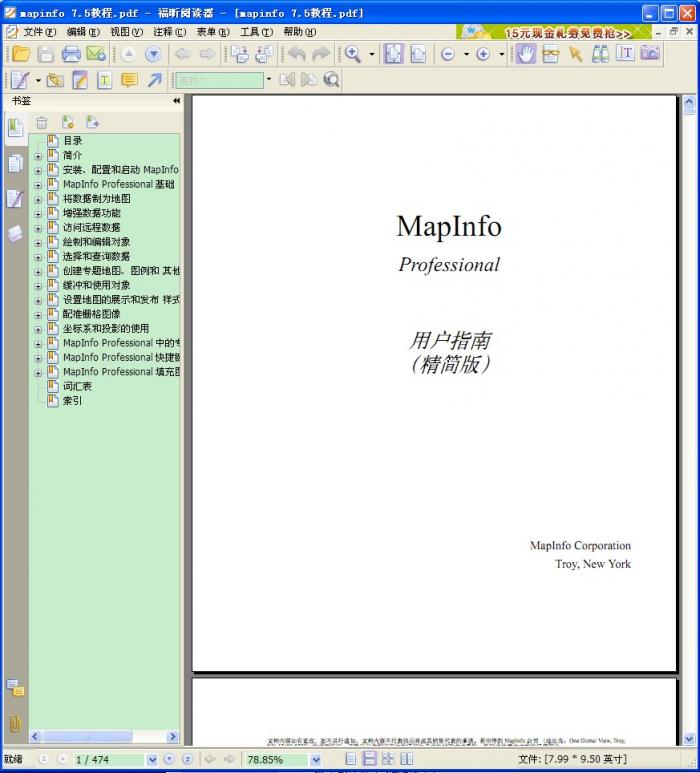This screenshot has height=773, width=700.
Task: Expand the 坐标系和投影的使用 bookmark
Action: click(x=38, y=329)
